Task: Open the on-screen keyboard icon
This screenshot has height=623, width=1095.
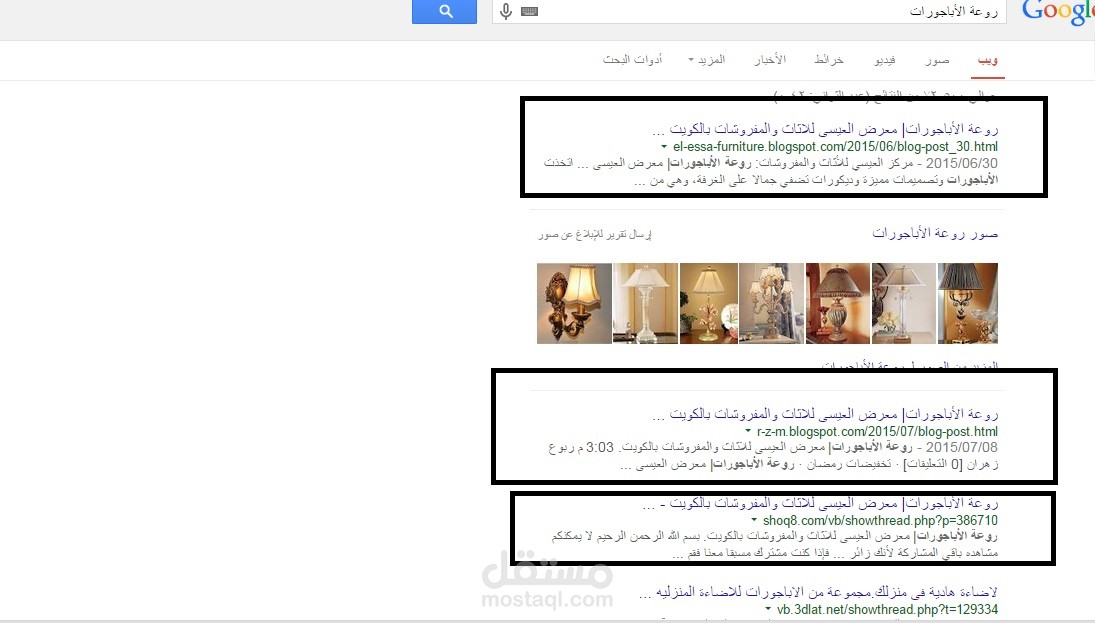Action: pyautogui.click(x=529, y=11)
